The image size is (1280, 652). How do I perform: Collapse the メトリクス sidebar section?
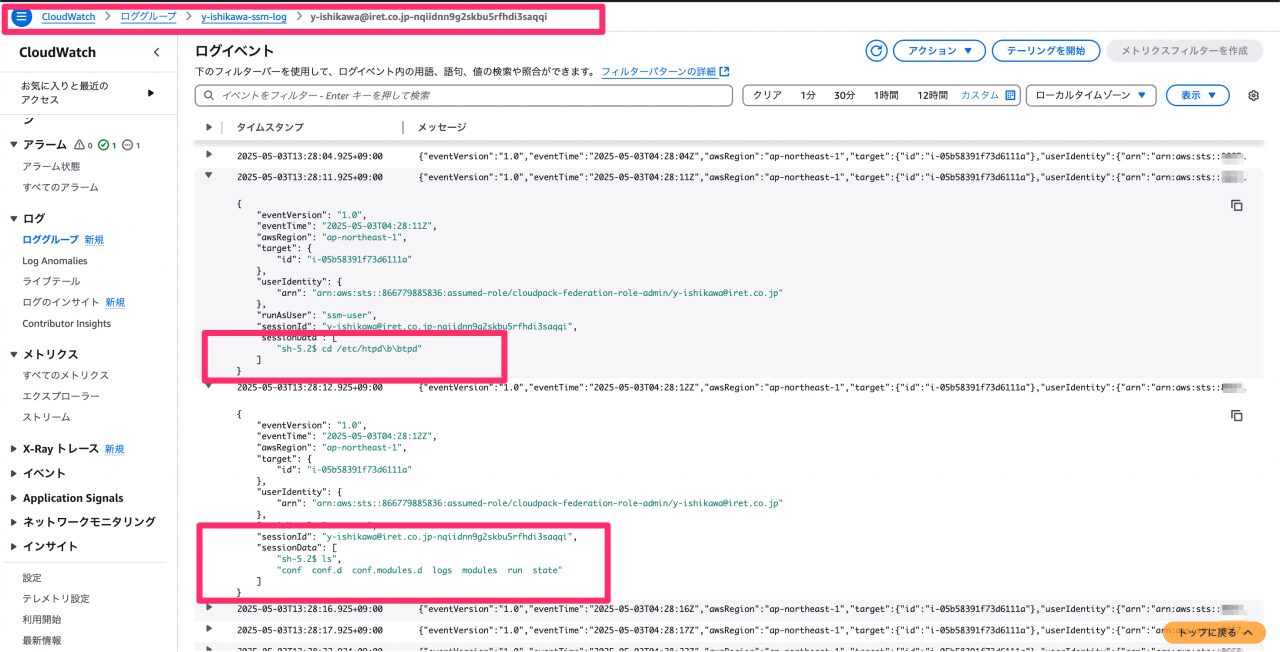[x=14, y=354]
